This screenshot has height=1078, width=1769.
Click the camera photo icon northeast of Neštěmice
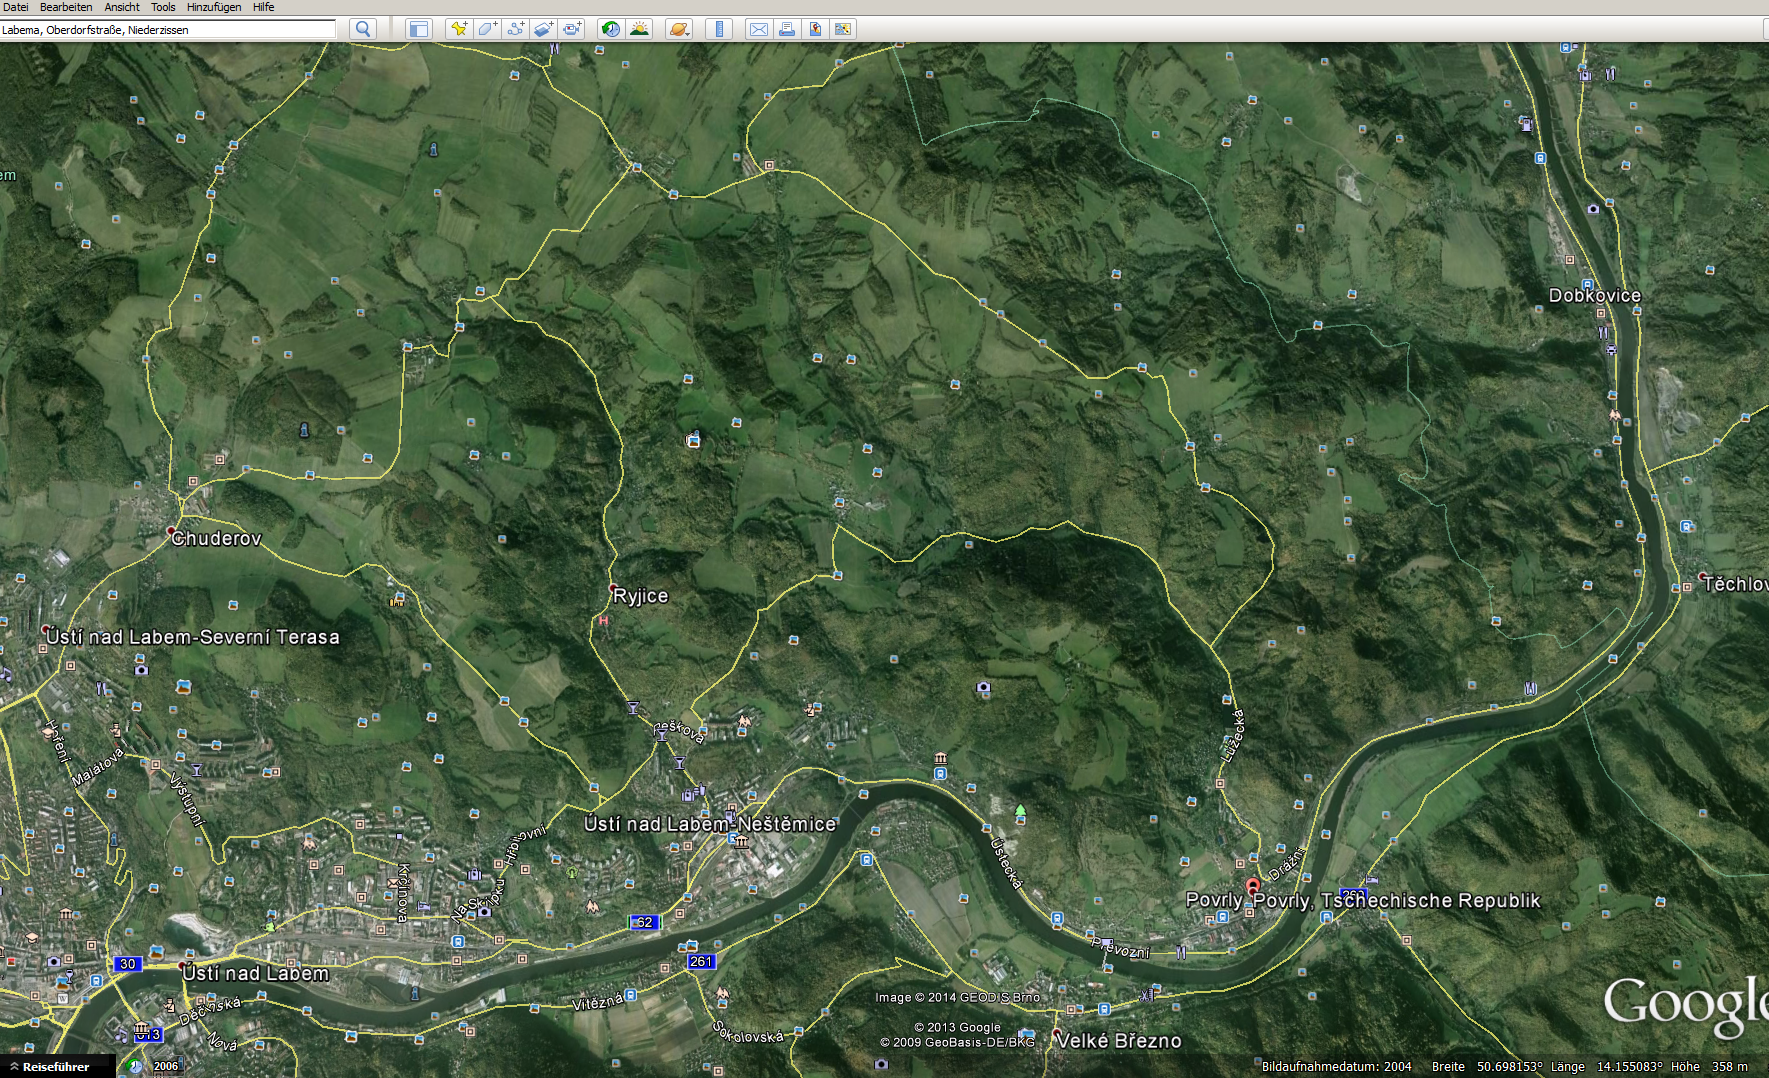983,688
